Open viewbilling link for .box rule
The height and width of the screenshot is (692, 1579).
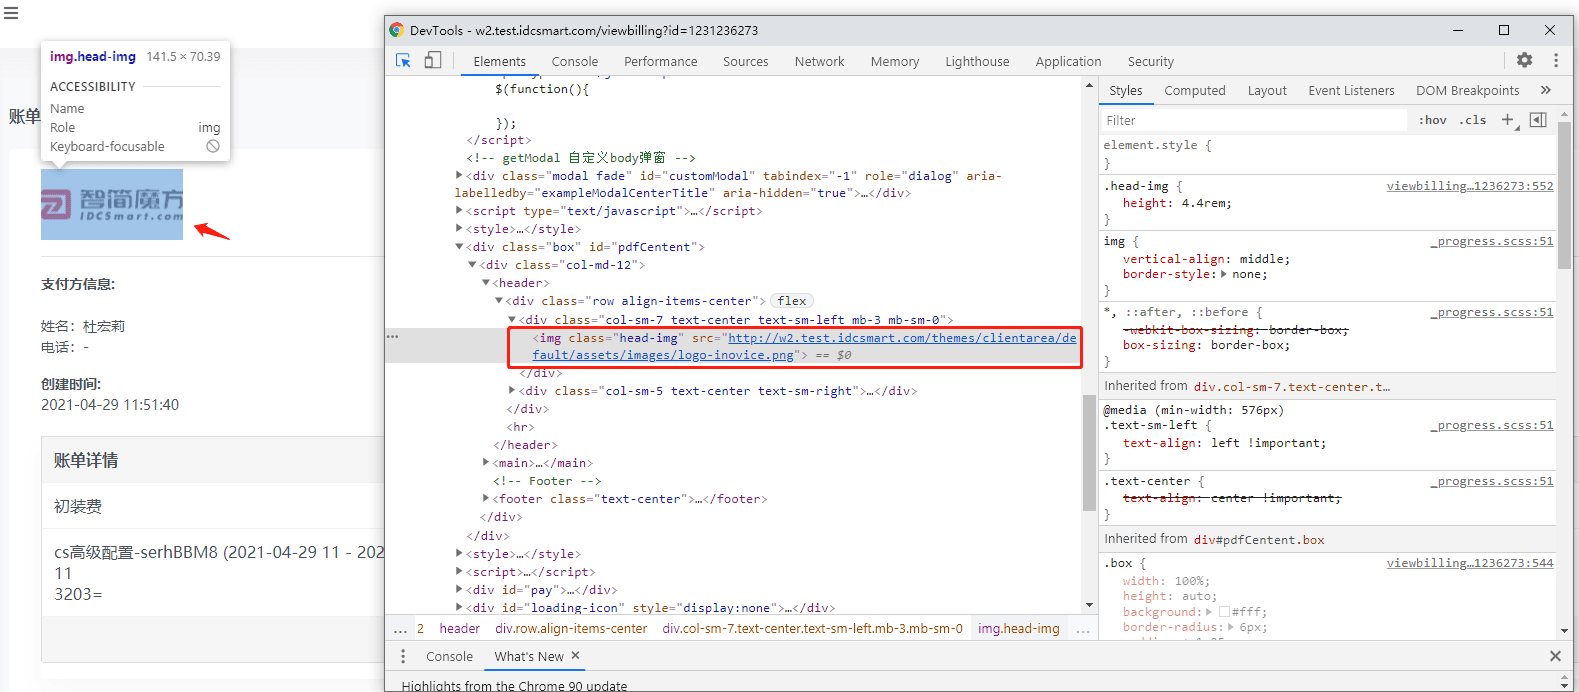[1470, 563]
